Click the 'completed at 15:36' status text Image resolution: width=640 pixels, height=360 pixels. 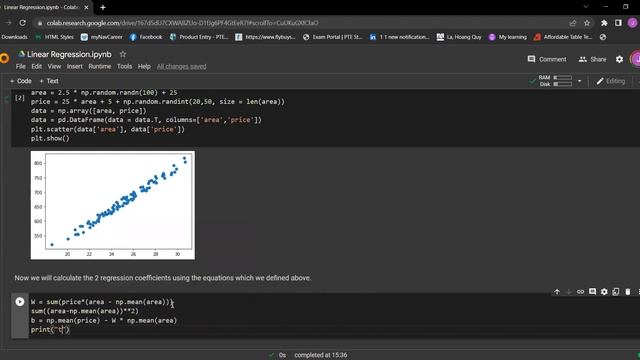[x=320, y=355]
